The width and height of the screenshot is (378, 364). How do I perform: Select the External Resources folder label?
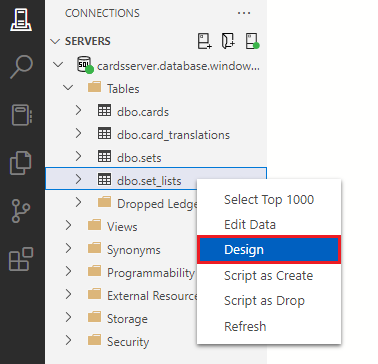[x=152, y=296]
